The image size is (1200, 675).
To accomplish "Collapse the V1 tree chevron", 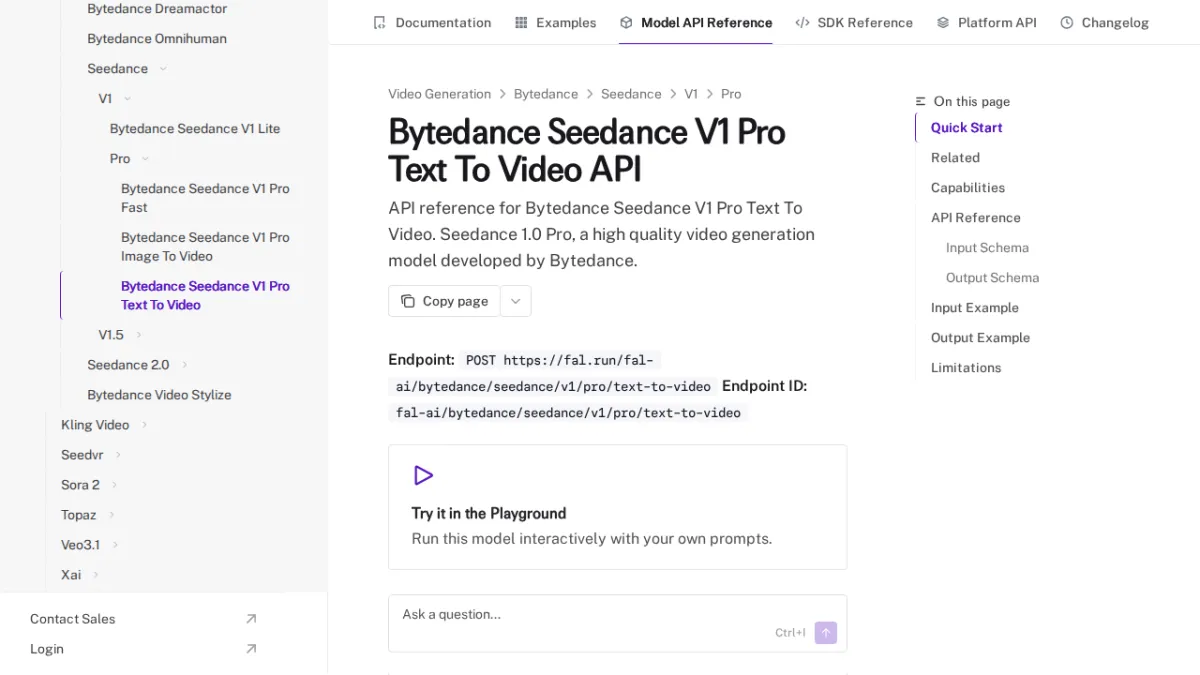I will [127, 99].
